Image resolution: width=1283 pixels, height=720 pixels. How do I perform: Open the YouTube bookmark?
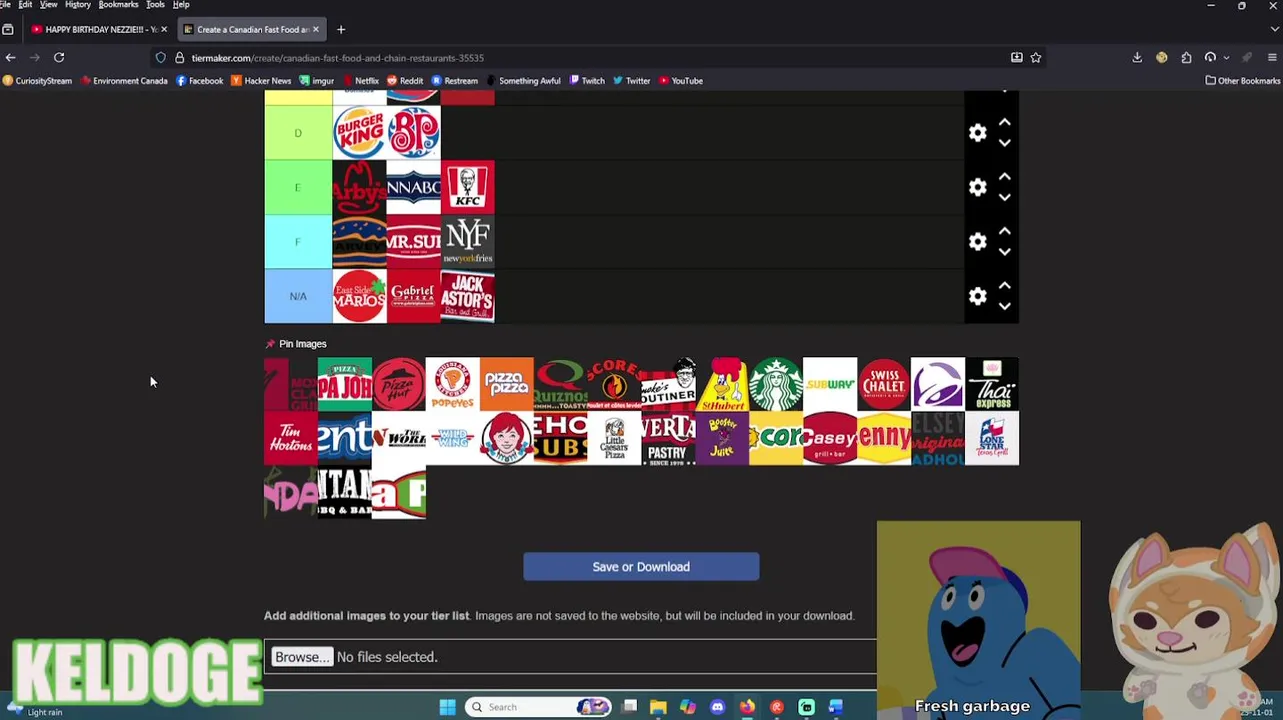(680, 81)
